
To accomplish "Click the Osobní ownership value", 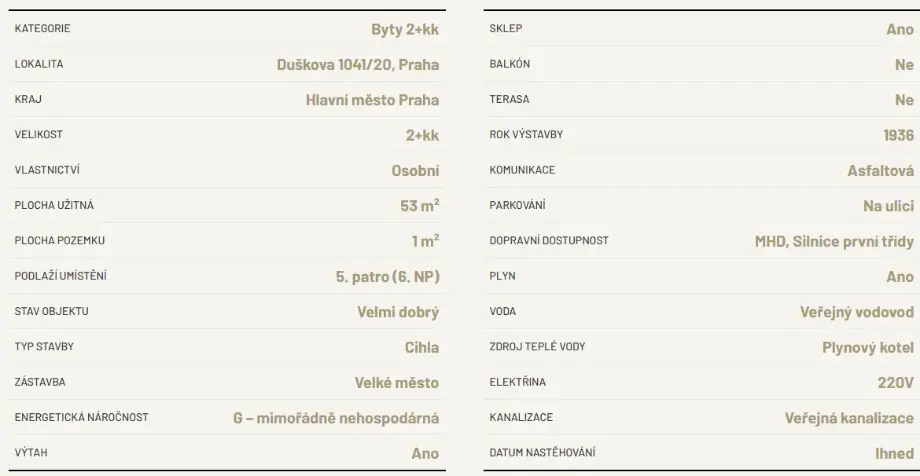I will pyautogui.click(x=414, y=171).
